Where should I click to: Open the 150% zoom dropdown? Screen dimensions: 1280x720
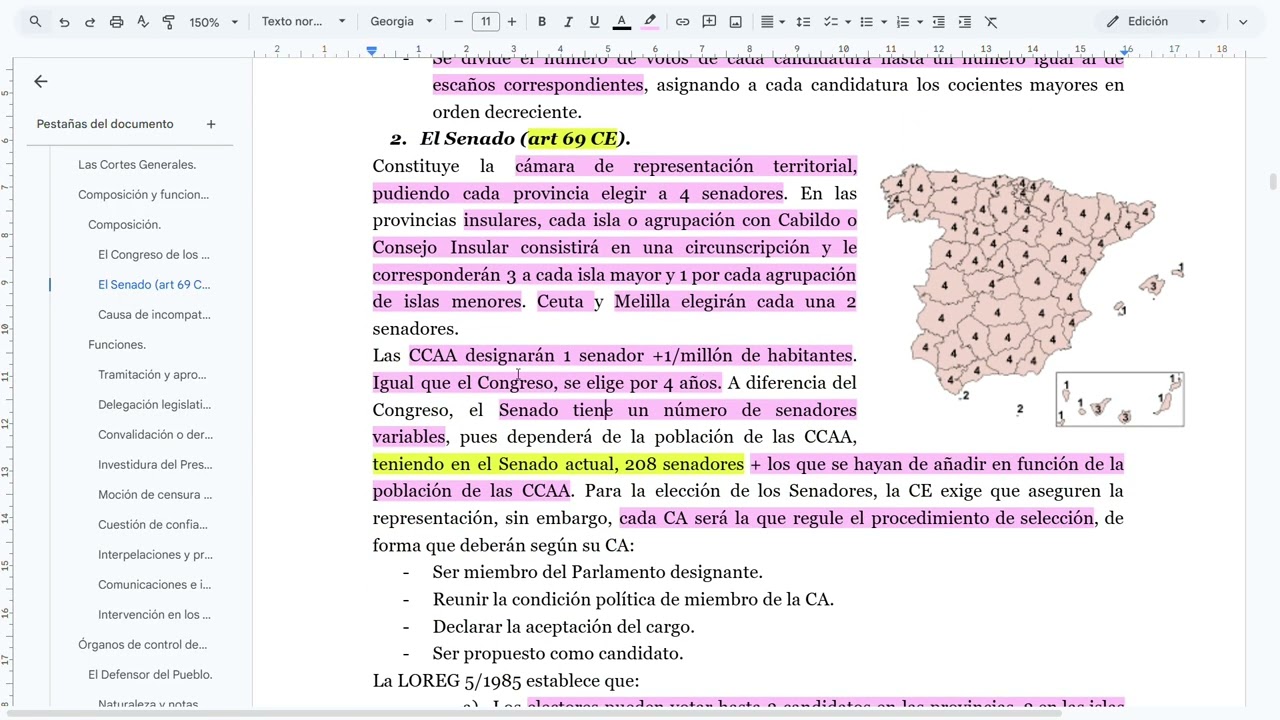point(214,21)
